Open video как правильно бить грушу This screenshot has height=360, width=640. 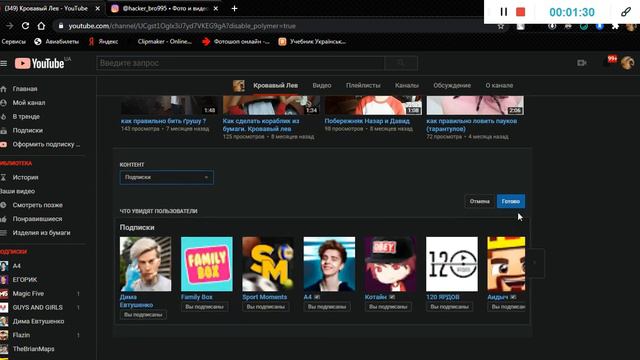[163, 121]
